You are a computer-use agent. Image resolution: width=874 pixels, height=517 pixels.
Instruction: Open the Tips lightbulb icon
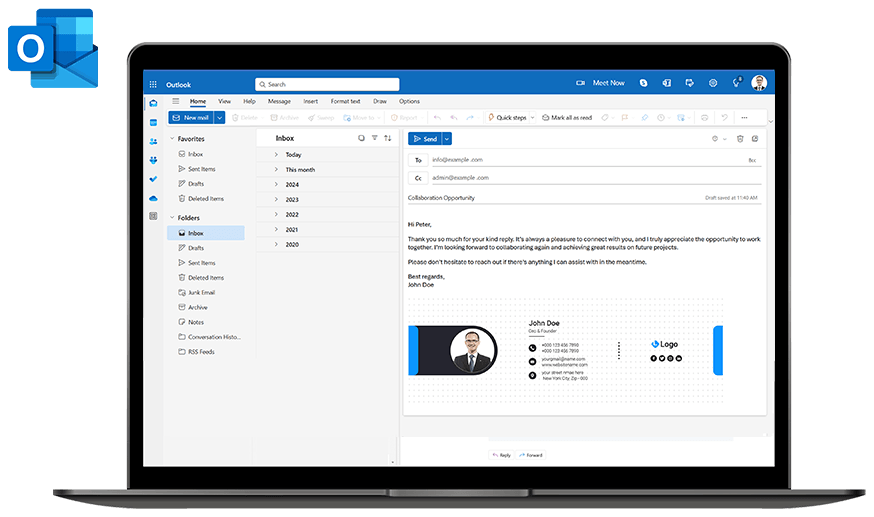click(736, 82)
